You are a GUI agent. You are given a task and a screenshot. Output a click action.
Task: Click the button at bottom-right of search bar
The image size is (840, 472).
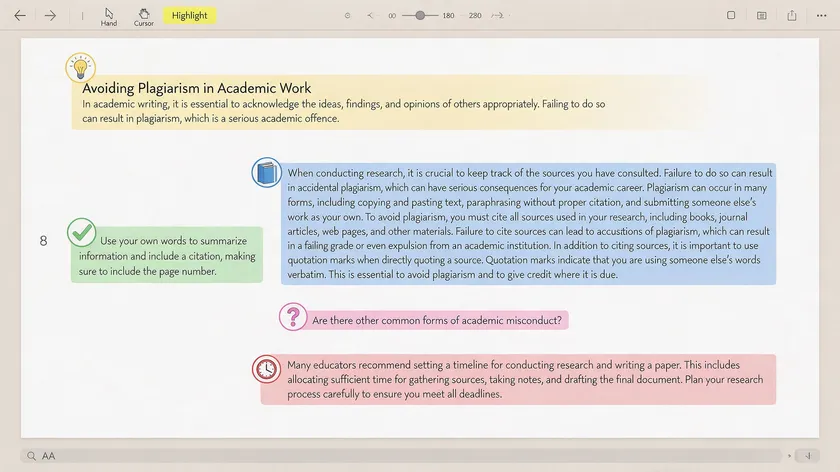(x=807, y=456)
